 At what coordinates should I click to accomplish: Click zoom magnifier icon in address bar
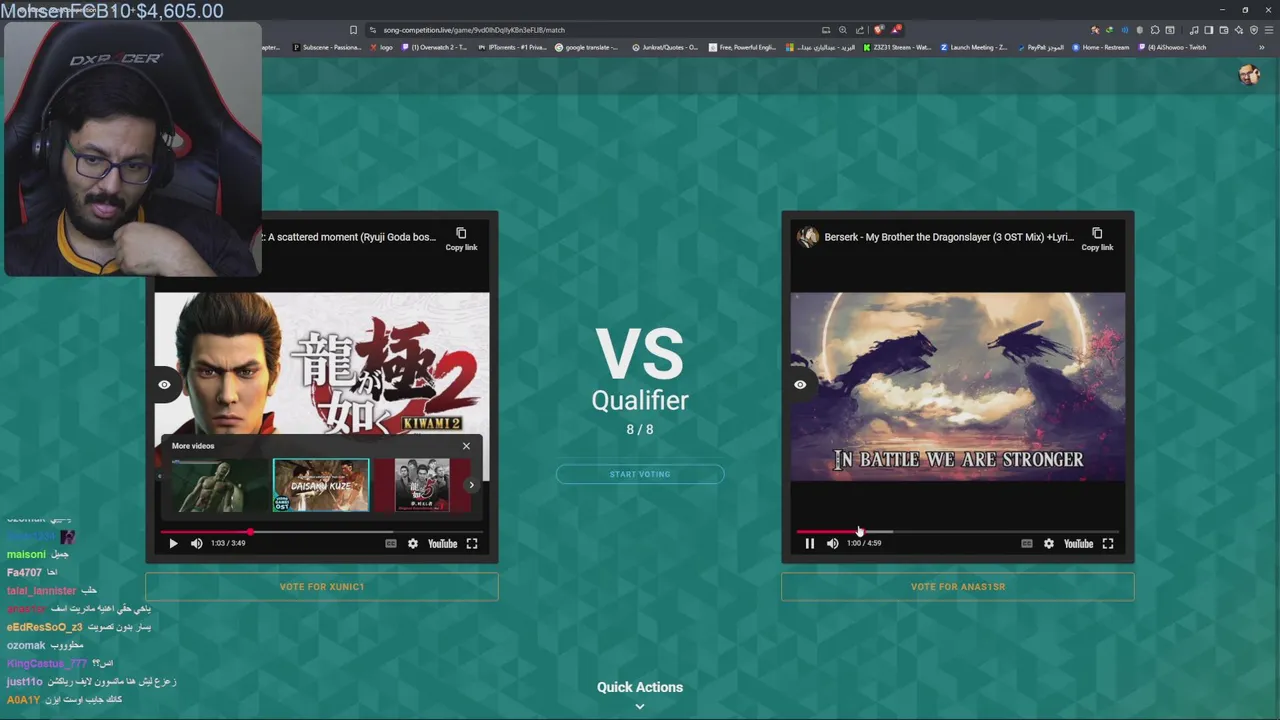coord(843,30)
